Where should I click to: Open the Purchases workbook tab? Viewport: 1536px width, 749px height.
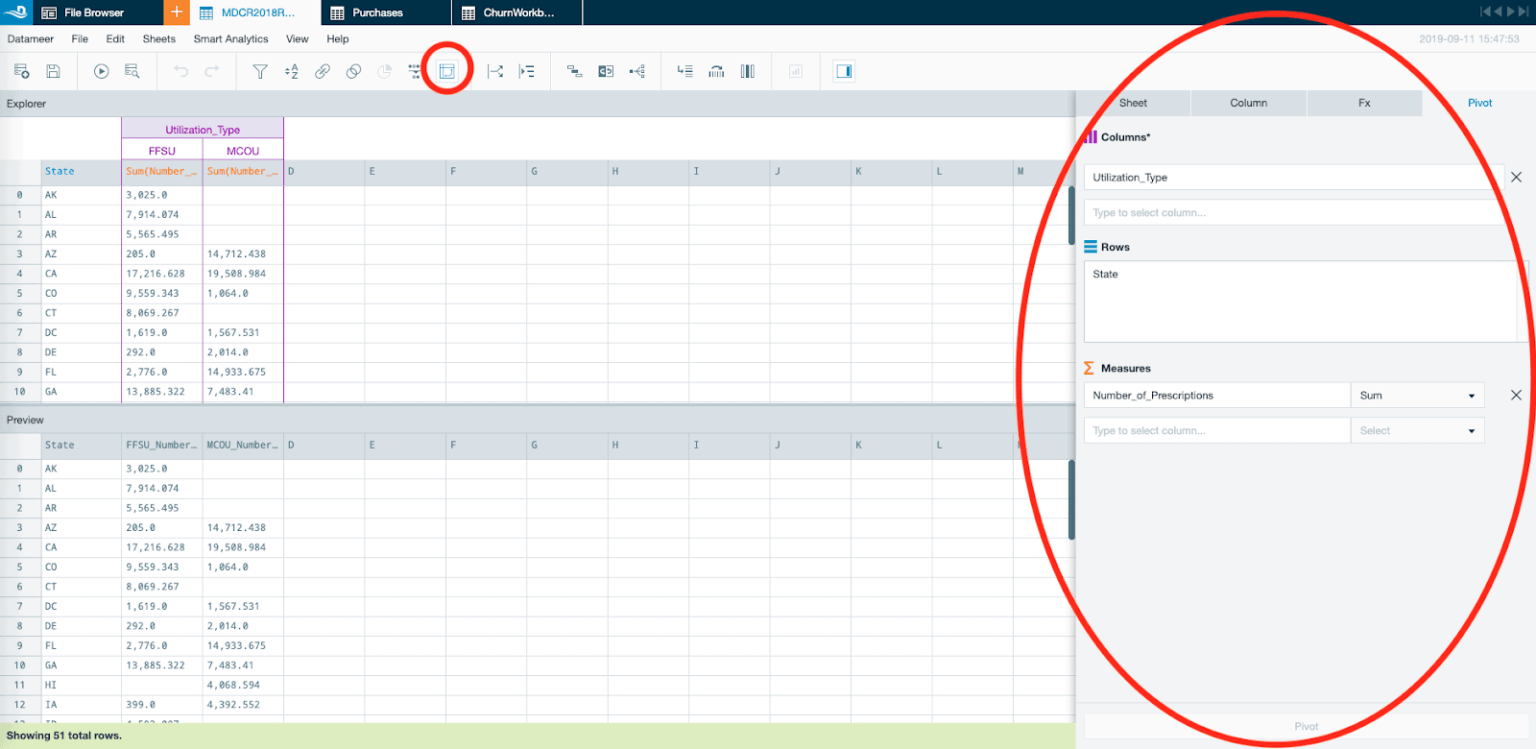click(378, 13)
